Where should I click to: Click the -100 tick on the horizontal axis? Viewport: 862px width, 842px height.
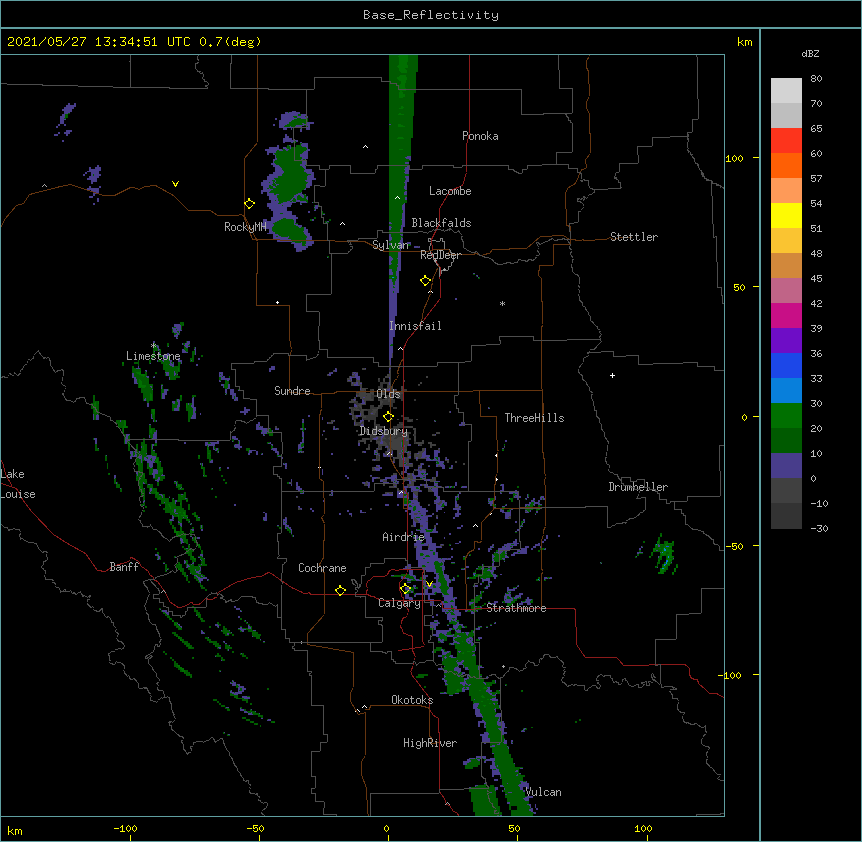[x=125, y=829]
